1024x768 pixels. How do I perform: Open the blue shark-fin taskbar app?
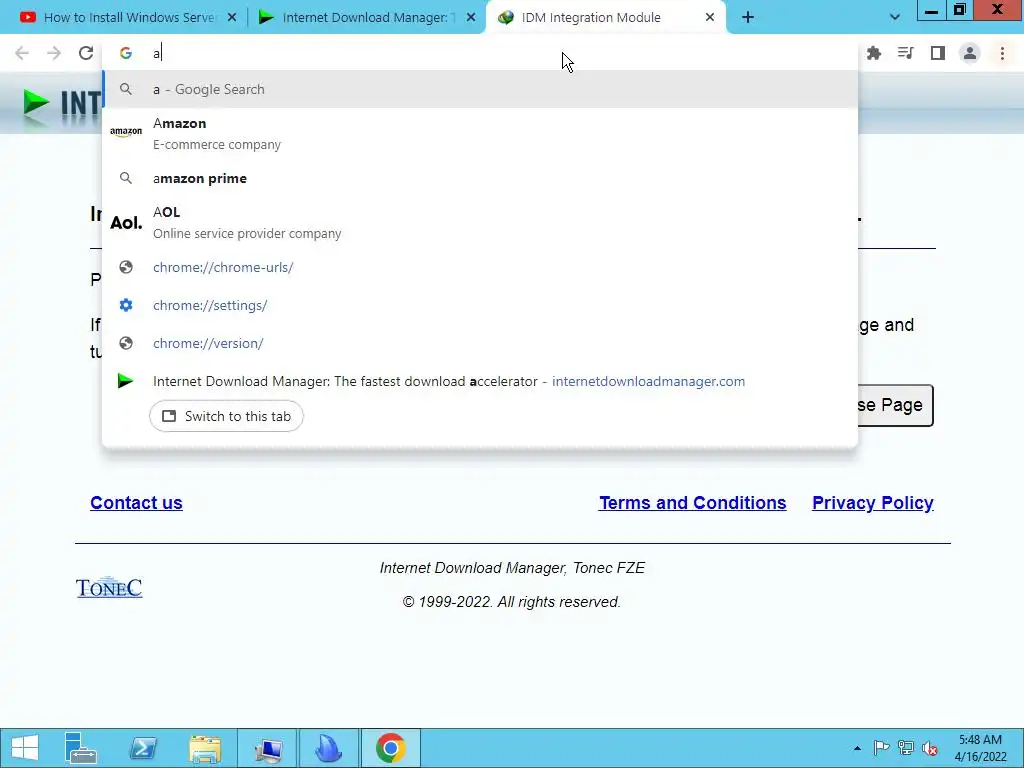(x=328, y=748)
